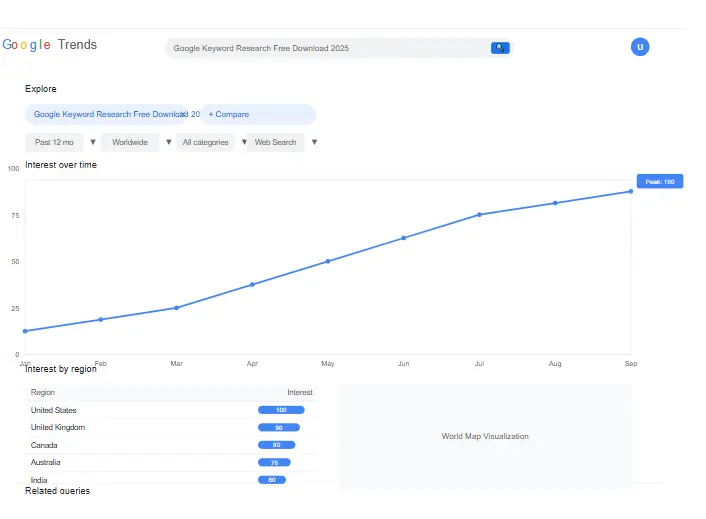Expand the Worldwide region dropdown

pos(130,143)
